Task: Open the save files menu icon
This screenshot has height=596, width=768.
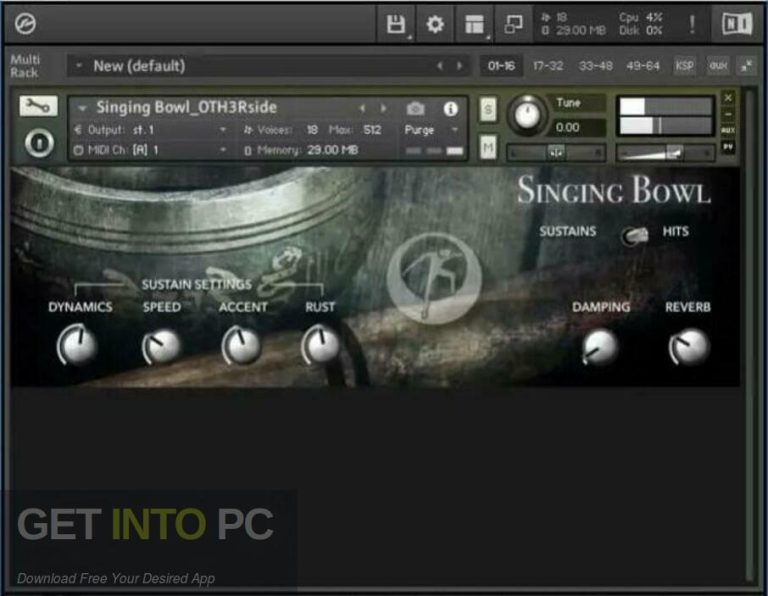Action: pyautogui.click(x=396, y=24)
